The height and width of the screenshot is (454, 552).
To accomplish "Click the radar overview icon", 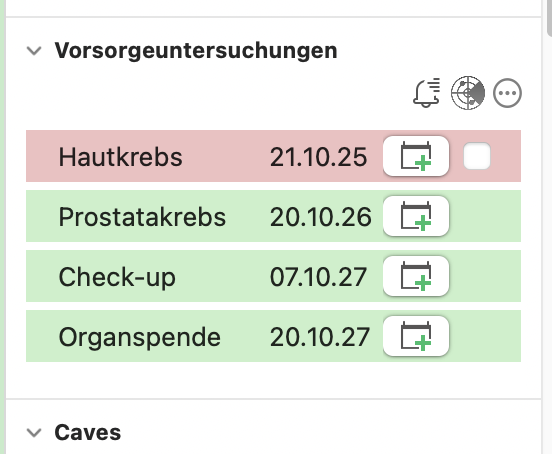I will [x=468, y=93].
